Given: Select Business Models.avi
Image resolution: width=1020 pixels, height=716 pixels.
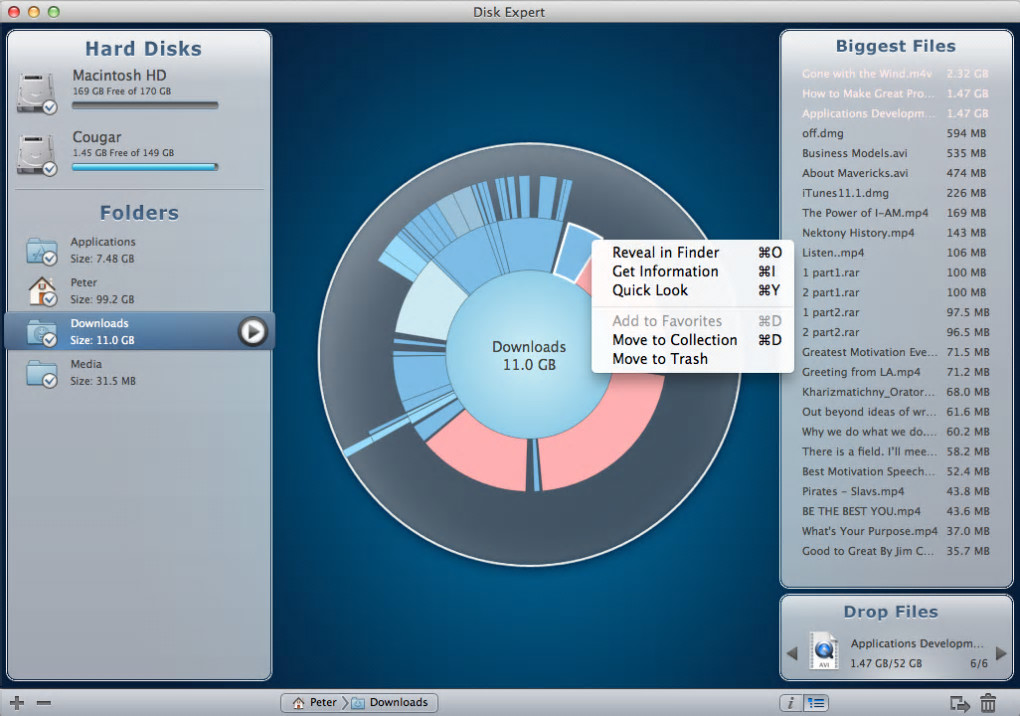Looking at the screenshot, I should tap(895, 153).
